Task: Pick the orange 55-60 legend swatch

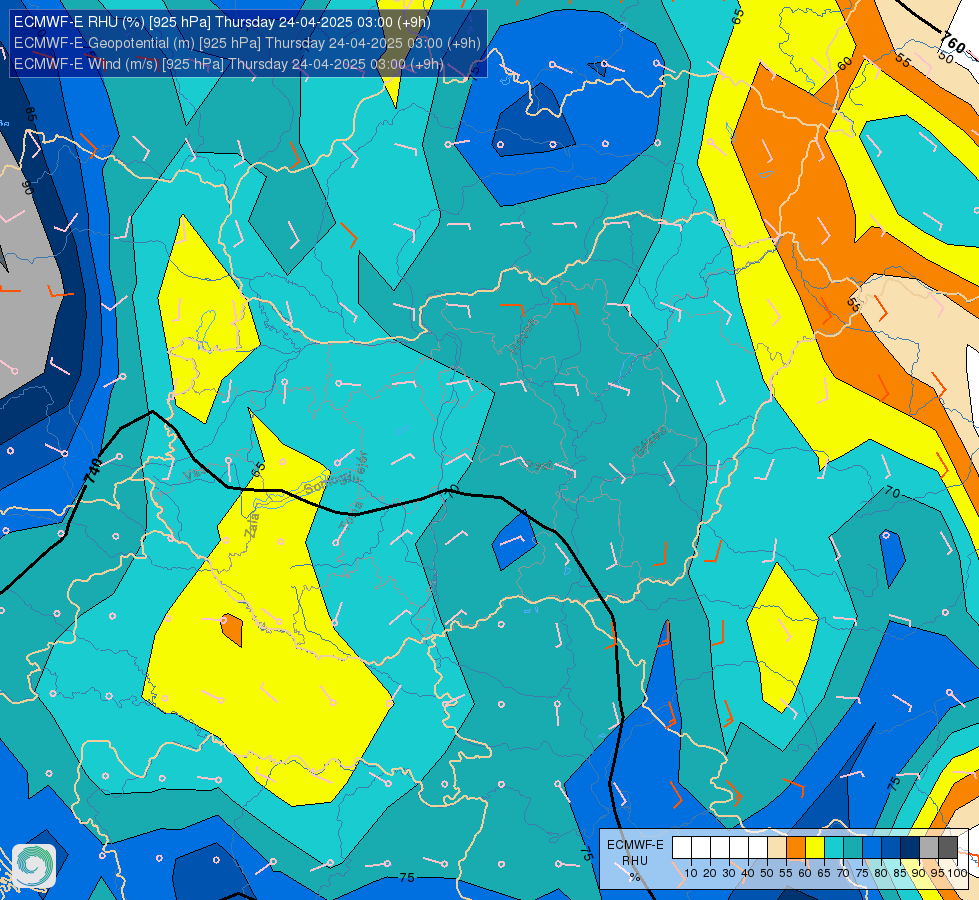Action: point(796,847)
